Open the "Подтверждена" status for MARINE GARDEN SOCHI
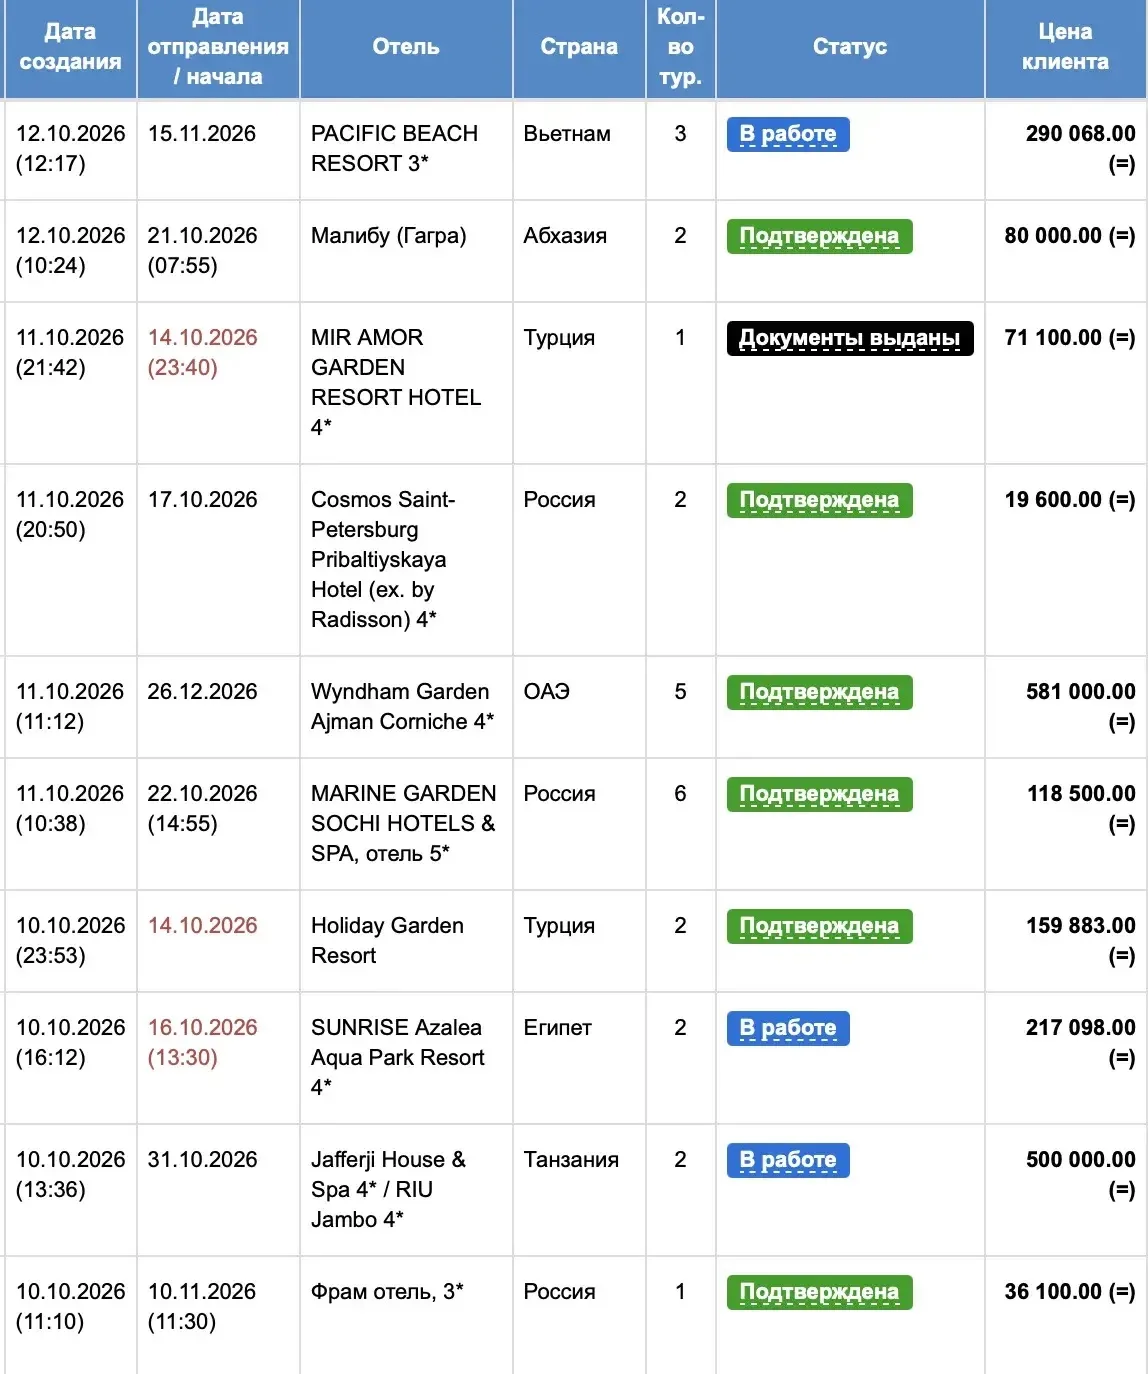Screen dimensions: 1148x1374 pyautogui.click(x=819, y=794)
